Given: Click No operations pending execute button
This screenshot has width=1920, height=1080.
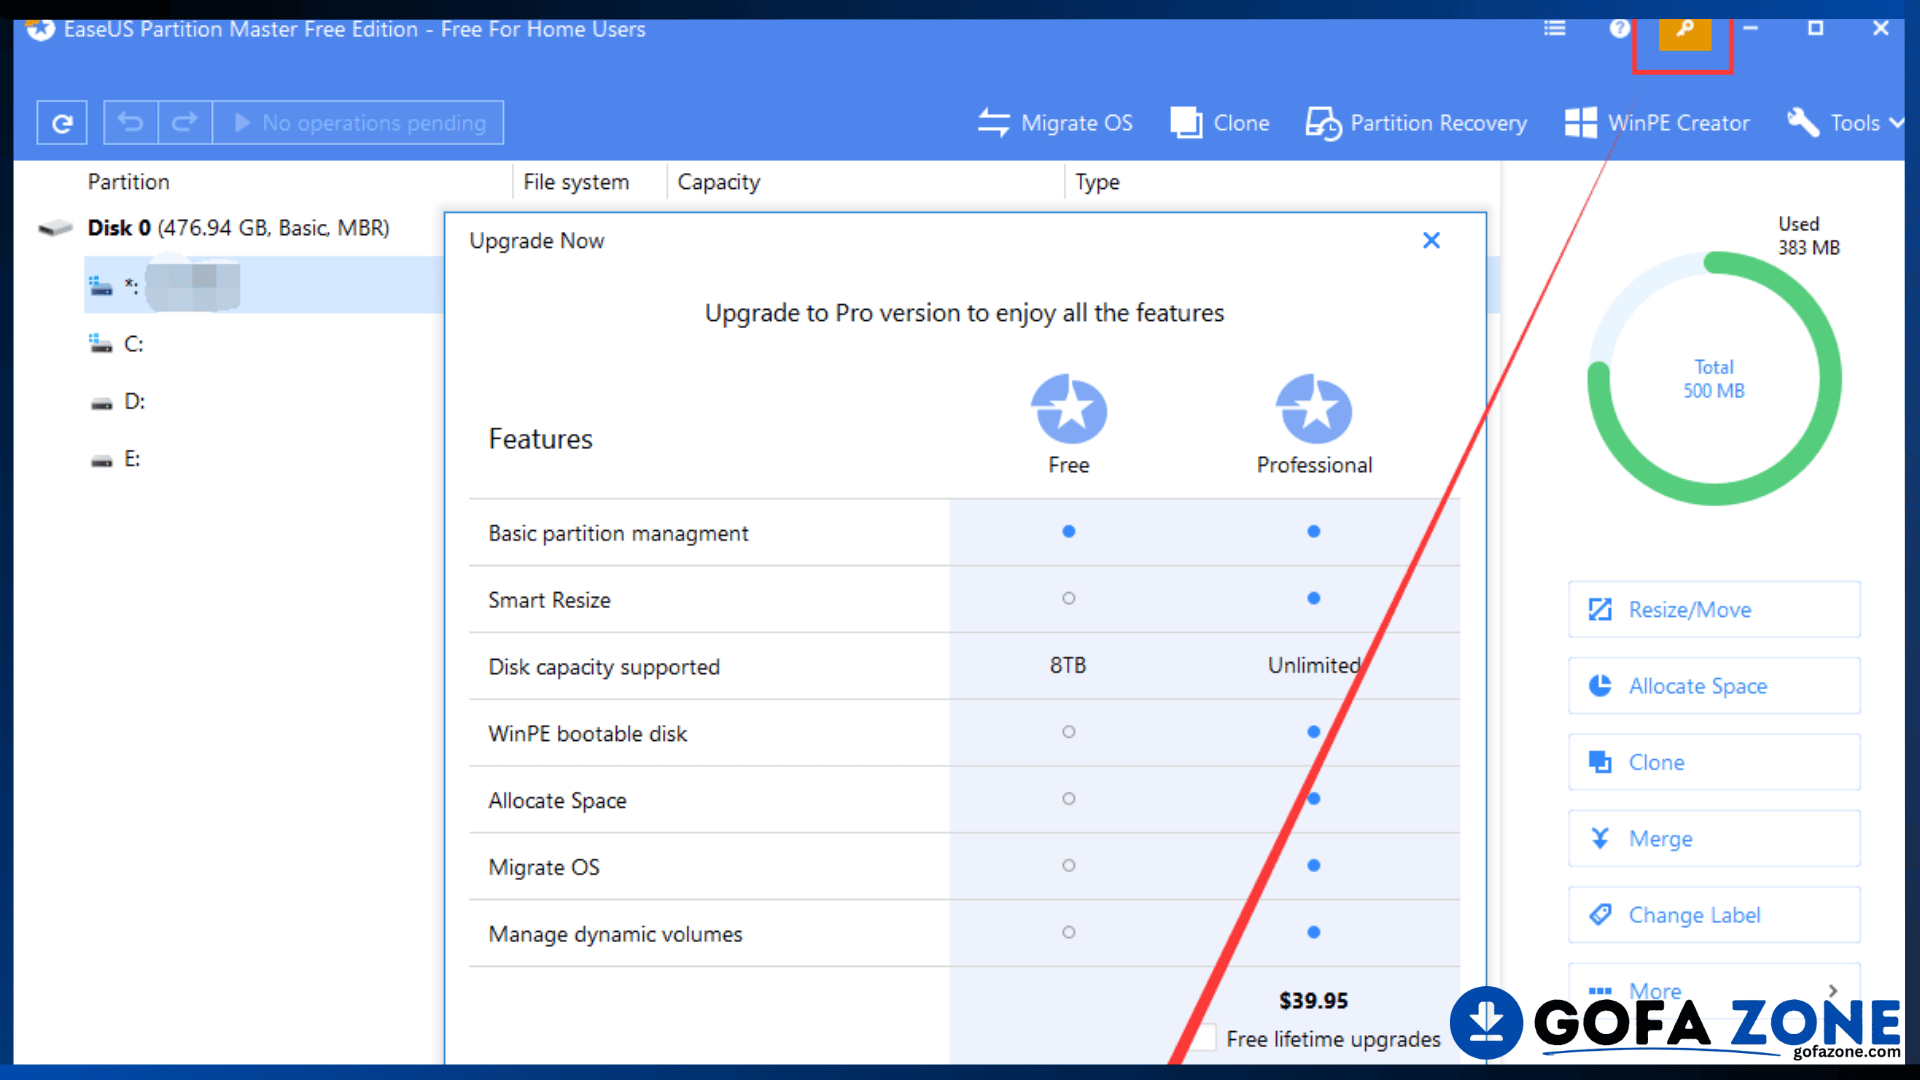Looking at the screenshot, I should [358, 123].
